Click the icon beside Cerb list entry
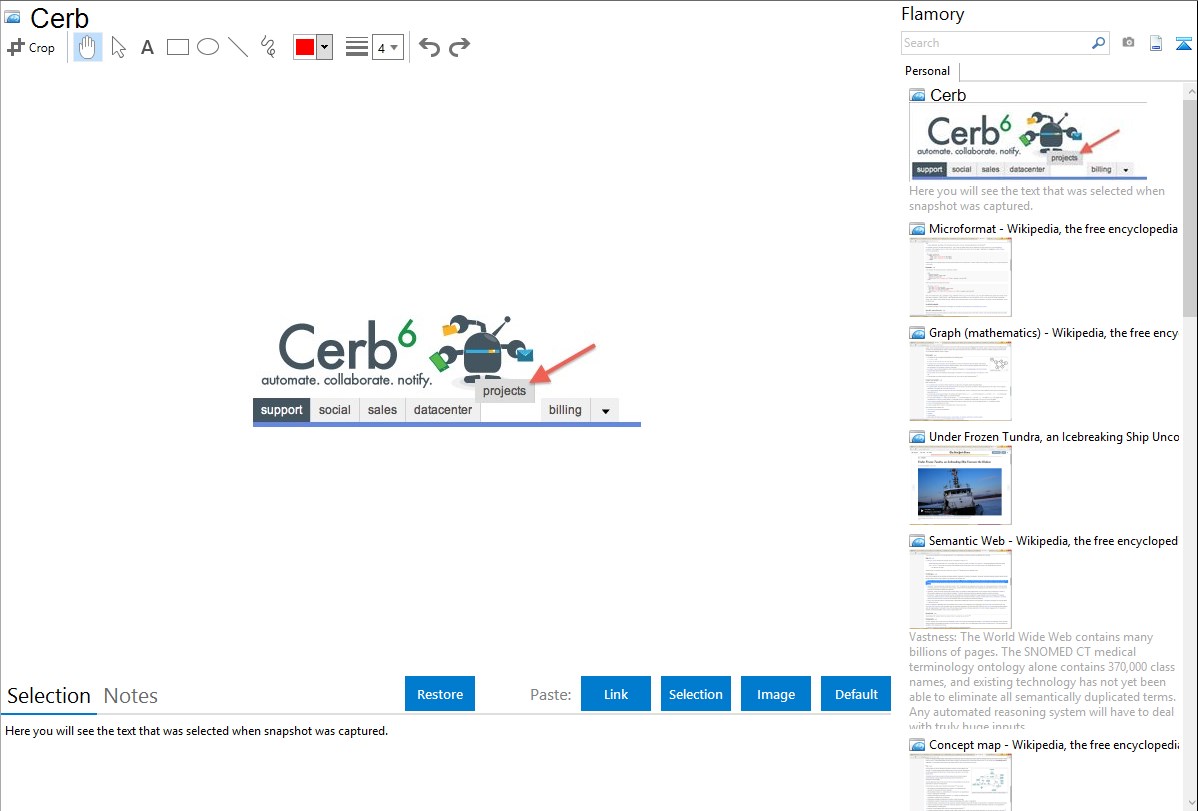This screenshot has width=1198, height=811. click(918, 96)
